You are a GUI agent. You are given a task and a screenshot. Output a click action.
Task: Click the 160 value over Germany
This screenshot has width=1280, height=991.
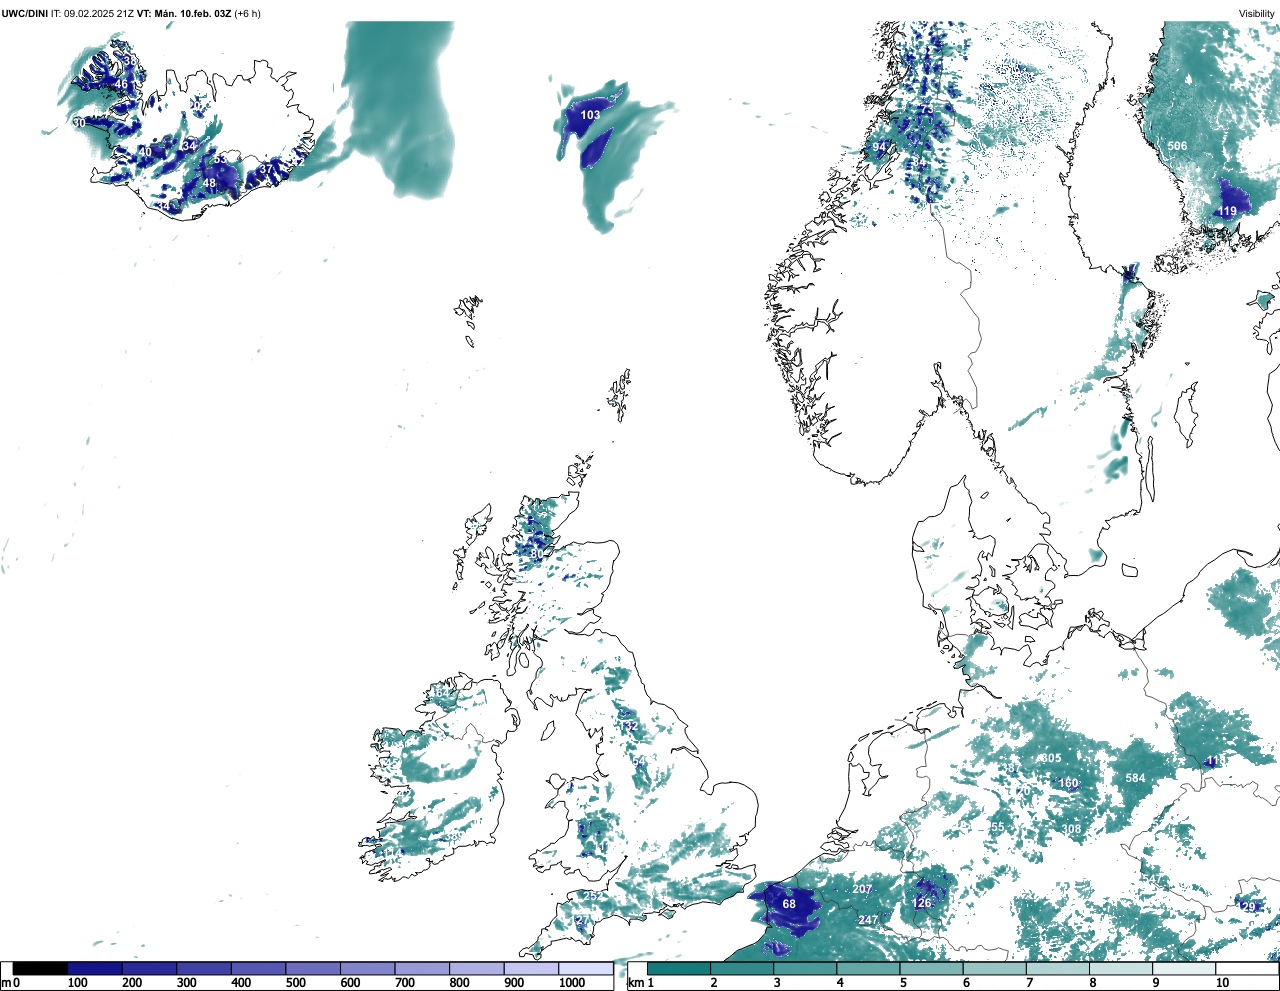[x=1069, y=783]
